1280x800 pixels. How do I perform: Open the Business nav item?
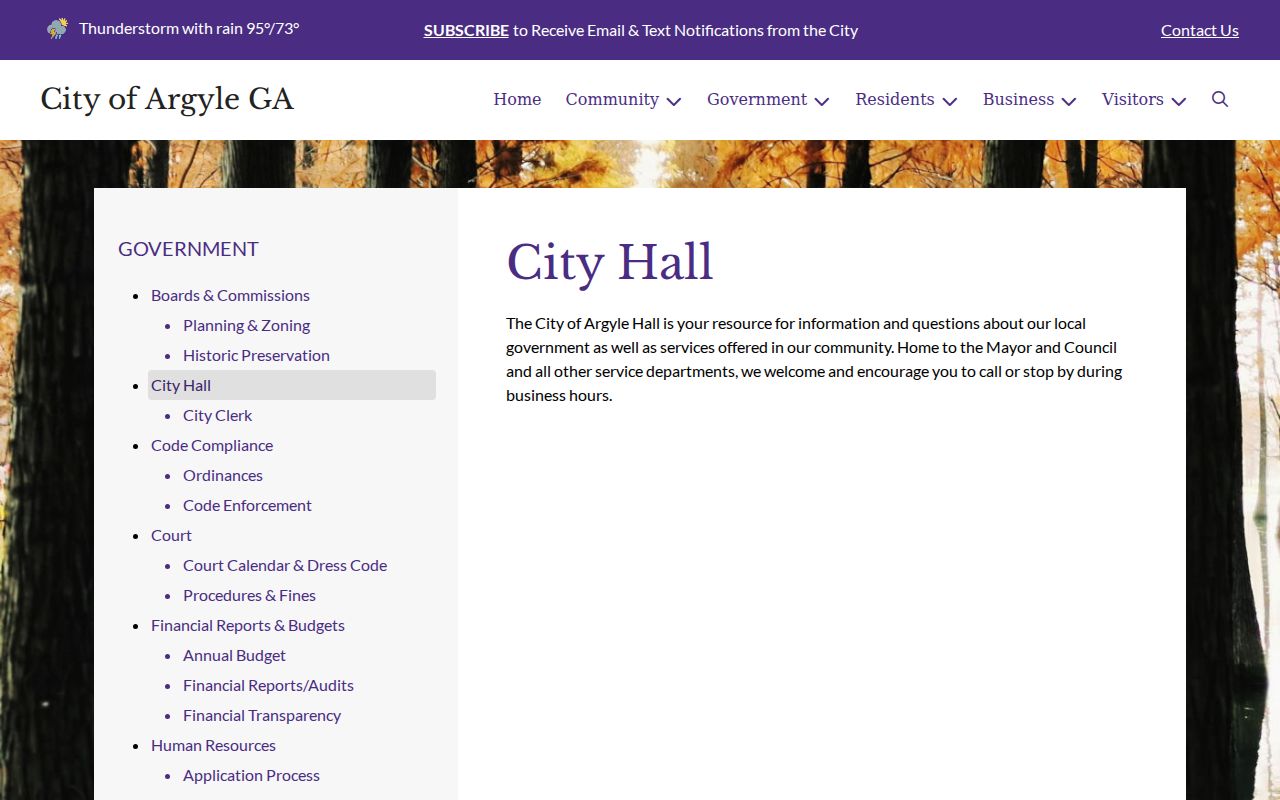1018,99
